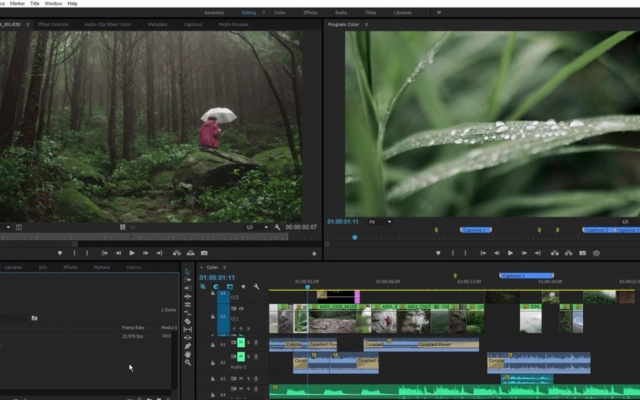This screenshot has height=400, width=640.
Task: Switch to Color workspace
Action: tap(280, 13)
